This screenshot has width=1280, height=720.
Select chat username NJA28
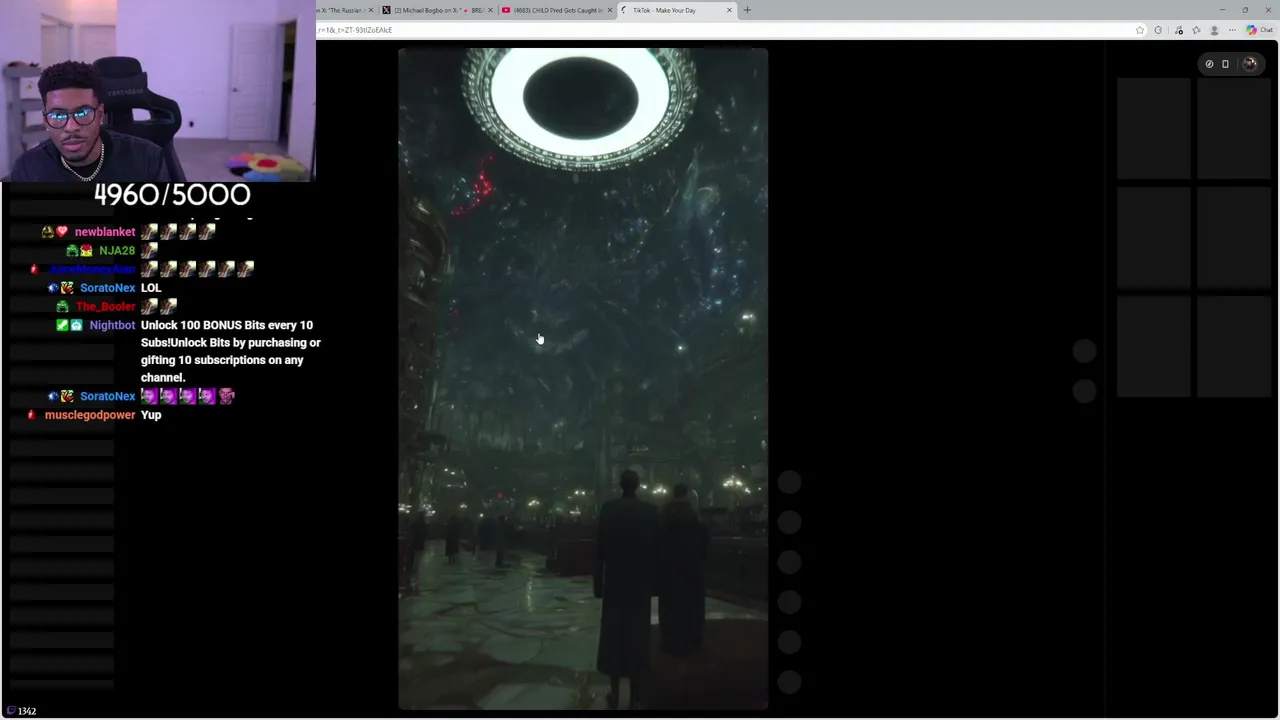pos(117,251)
